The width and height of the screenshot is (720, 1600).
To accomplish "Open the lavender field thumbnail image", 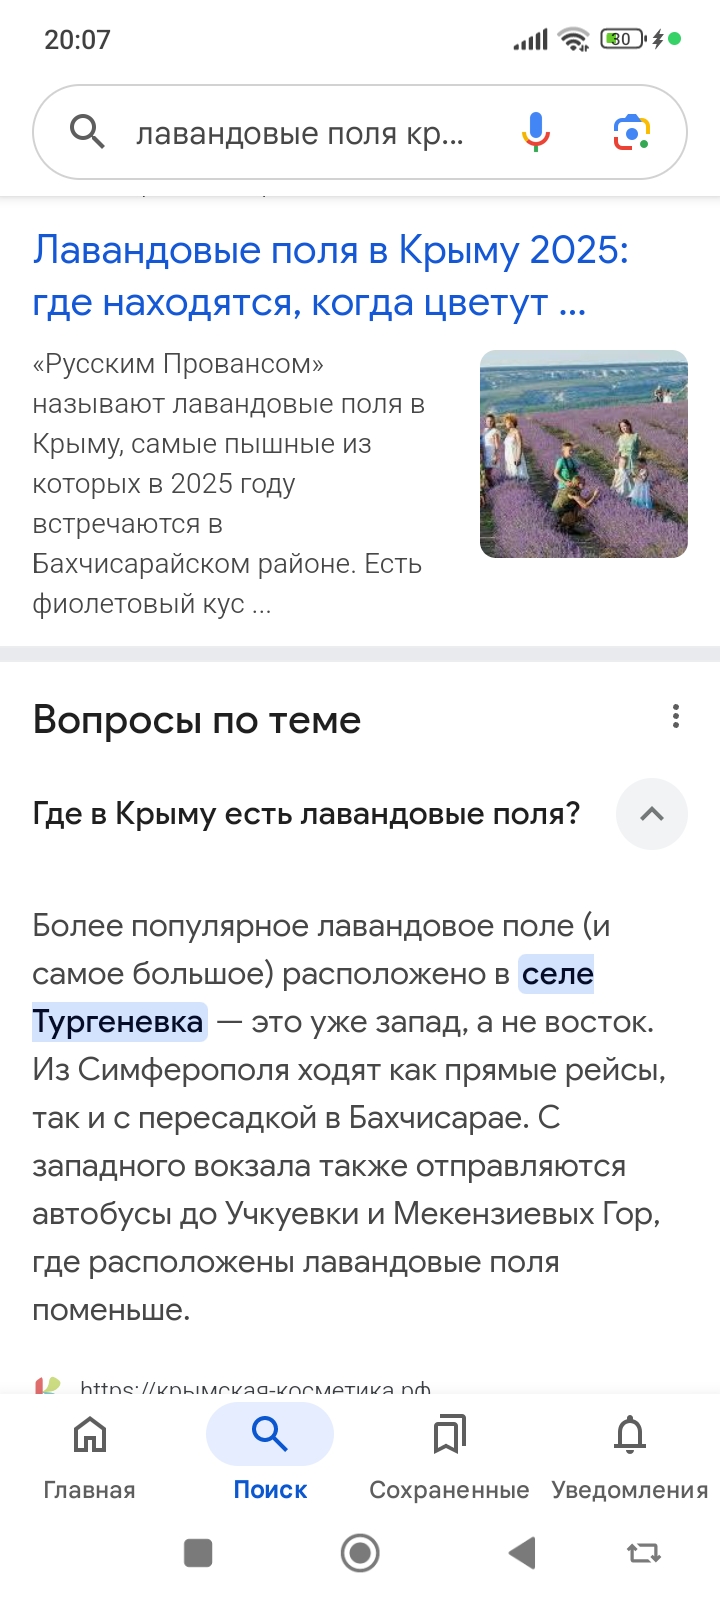I will [x=584, y=454].
